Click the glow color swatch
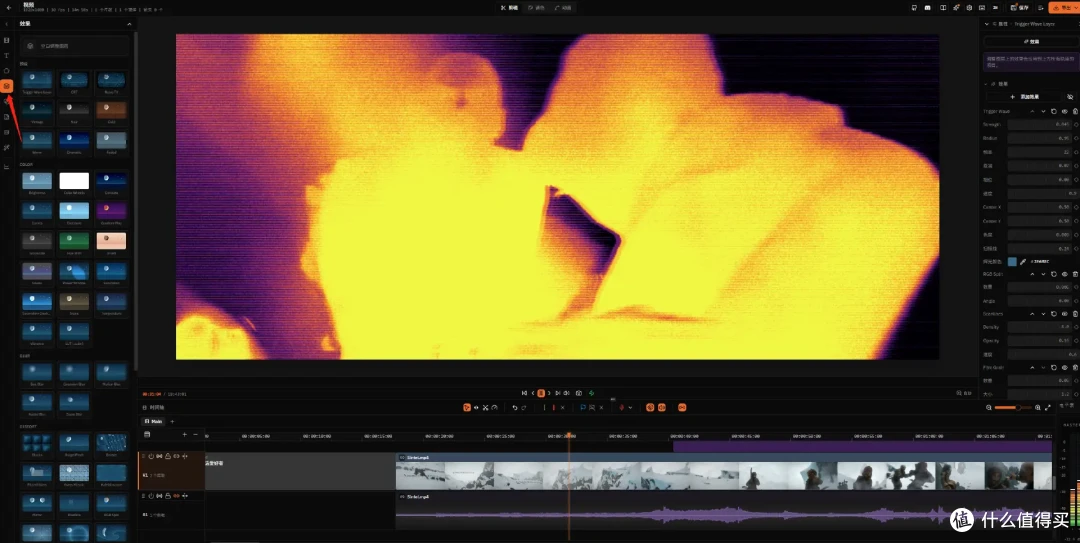The height and width of the screenshot is (543, 1080). [x=1012, y=261]
